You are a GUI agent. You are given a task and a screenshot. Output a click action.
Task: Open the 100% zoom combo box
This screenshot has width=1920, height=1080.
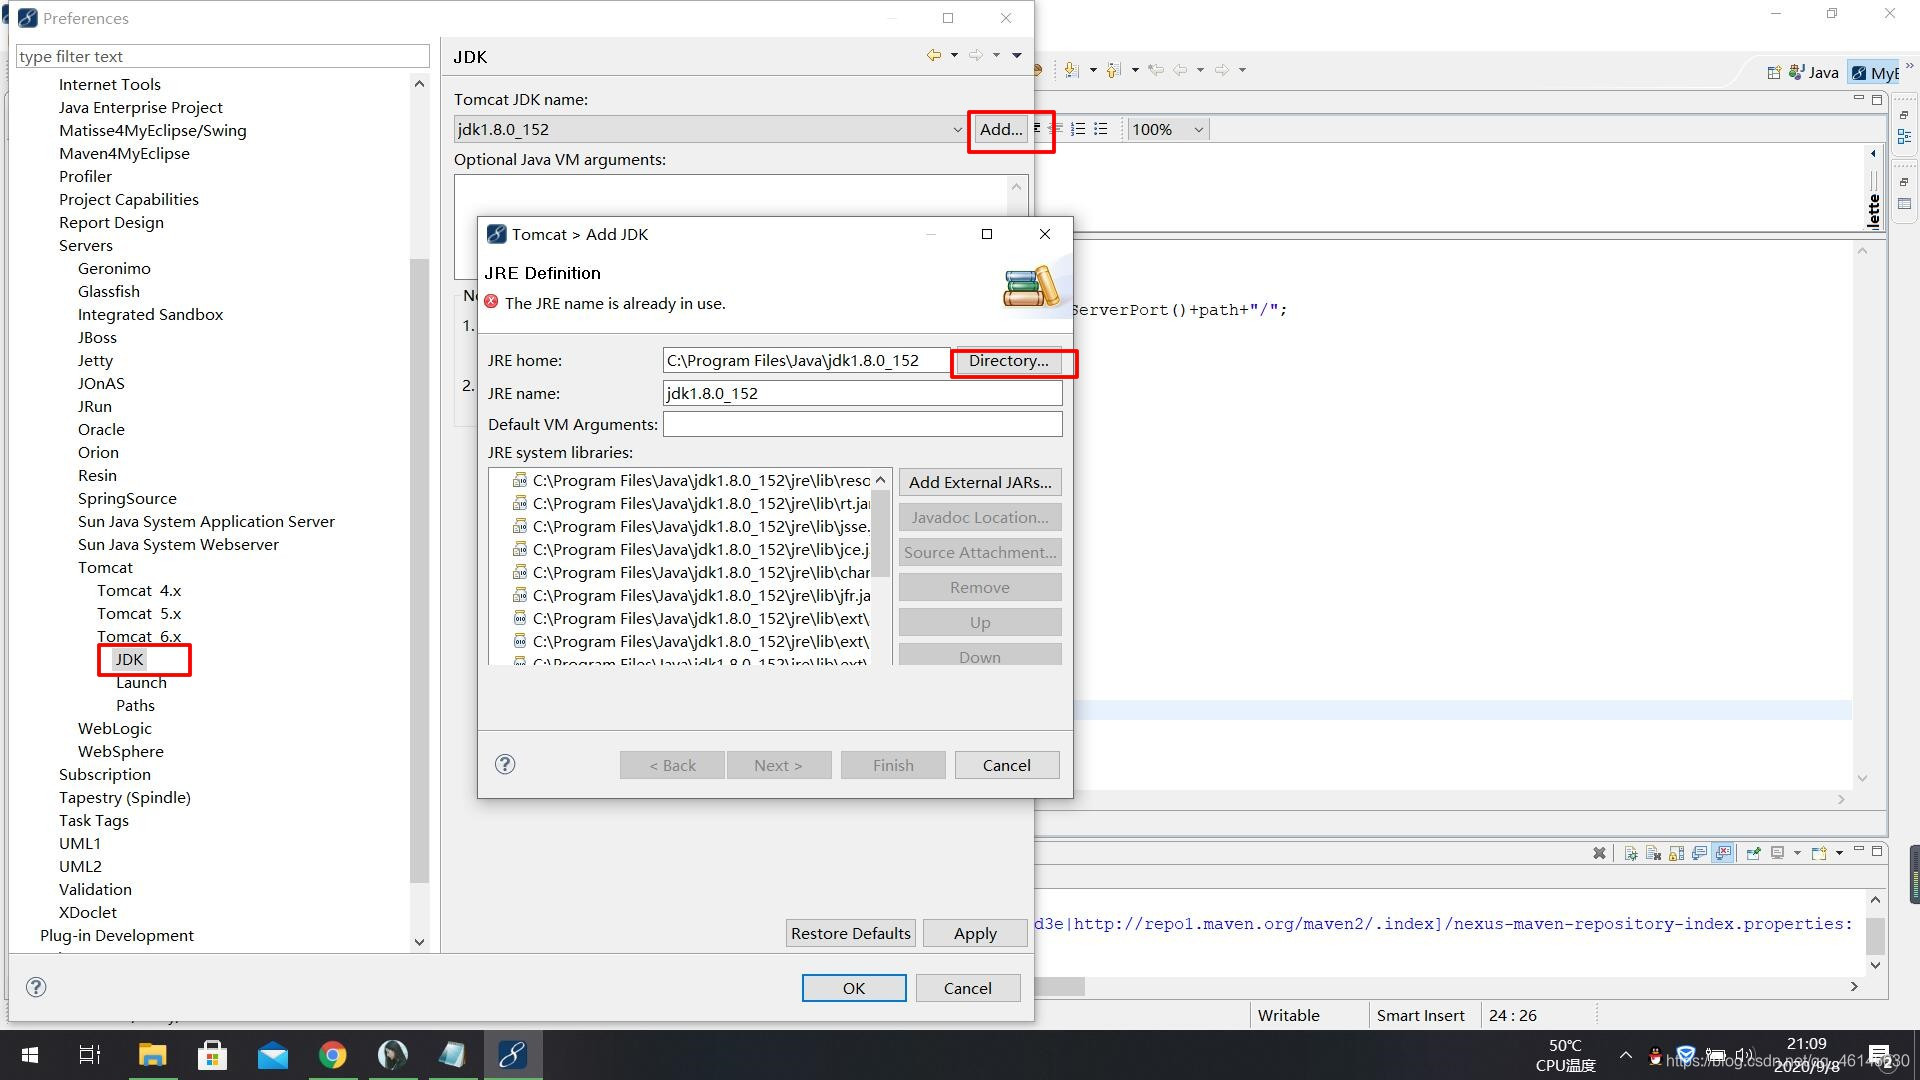pos(1168,129)
